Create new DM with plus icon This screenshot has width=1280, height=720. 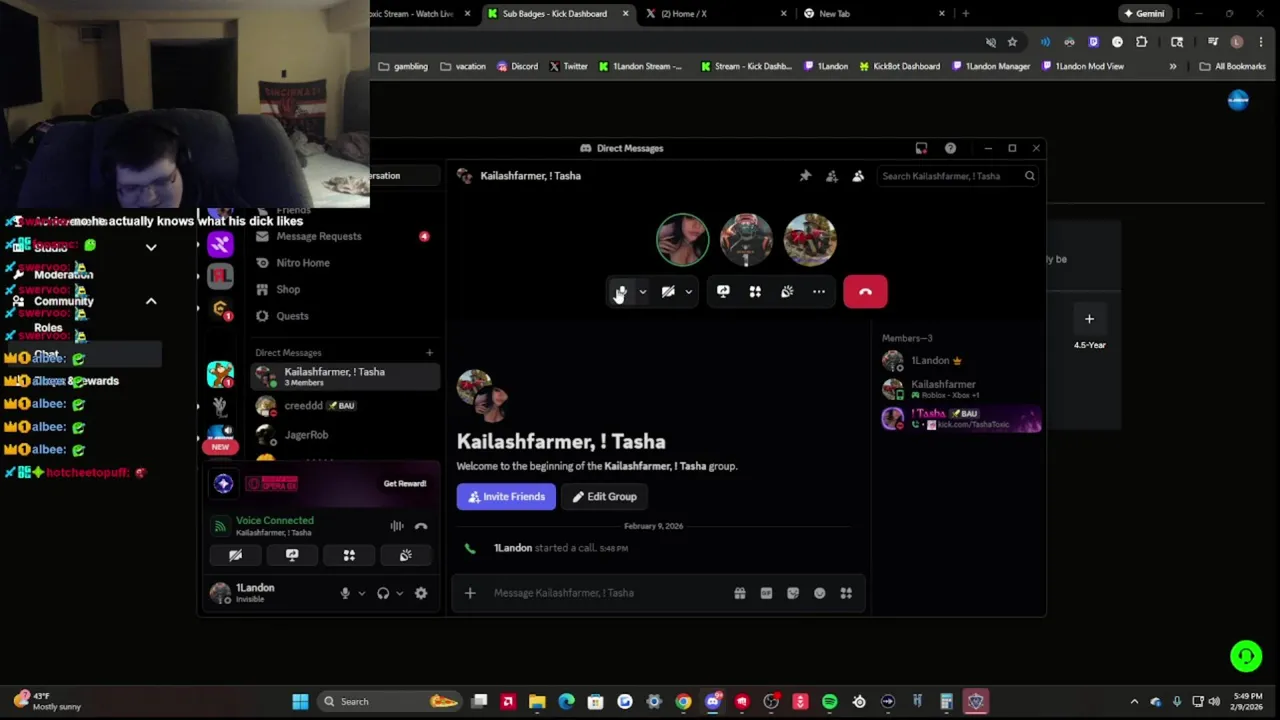[x=429, y=352]
